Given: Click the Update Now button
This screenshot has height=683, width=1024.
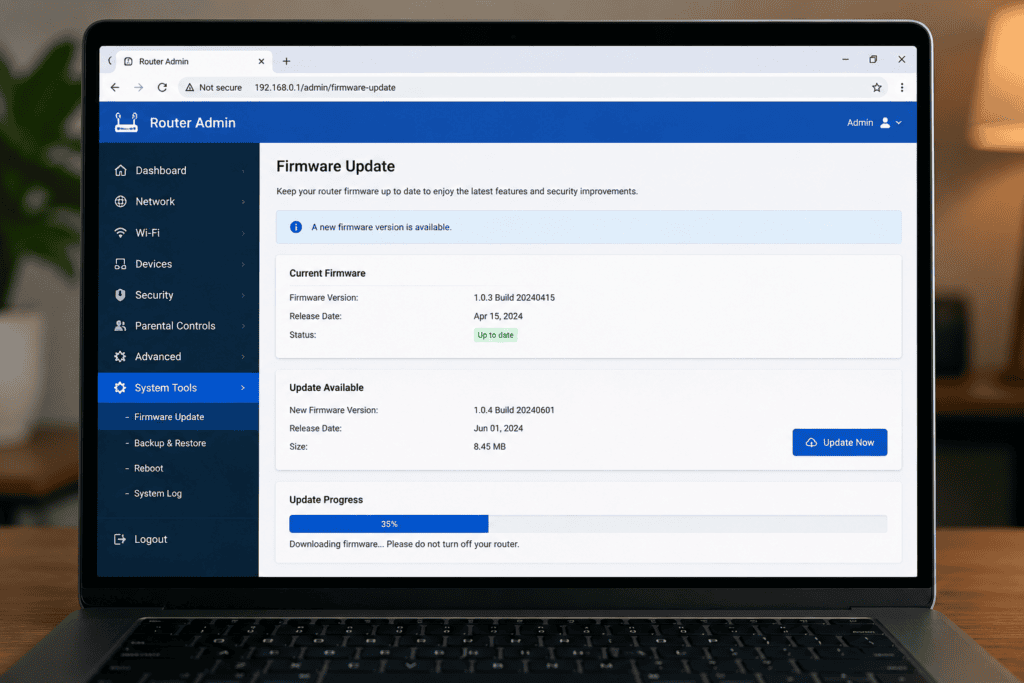Looking at the screenshot, I should tap(839, 442).
